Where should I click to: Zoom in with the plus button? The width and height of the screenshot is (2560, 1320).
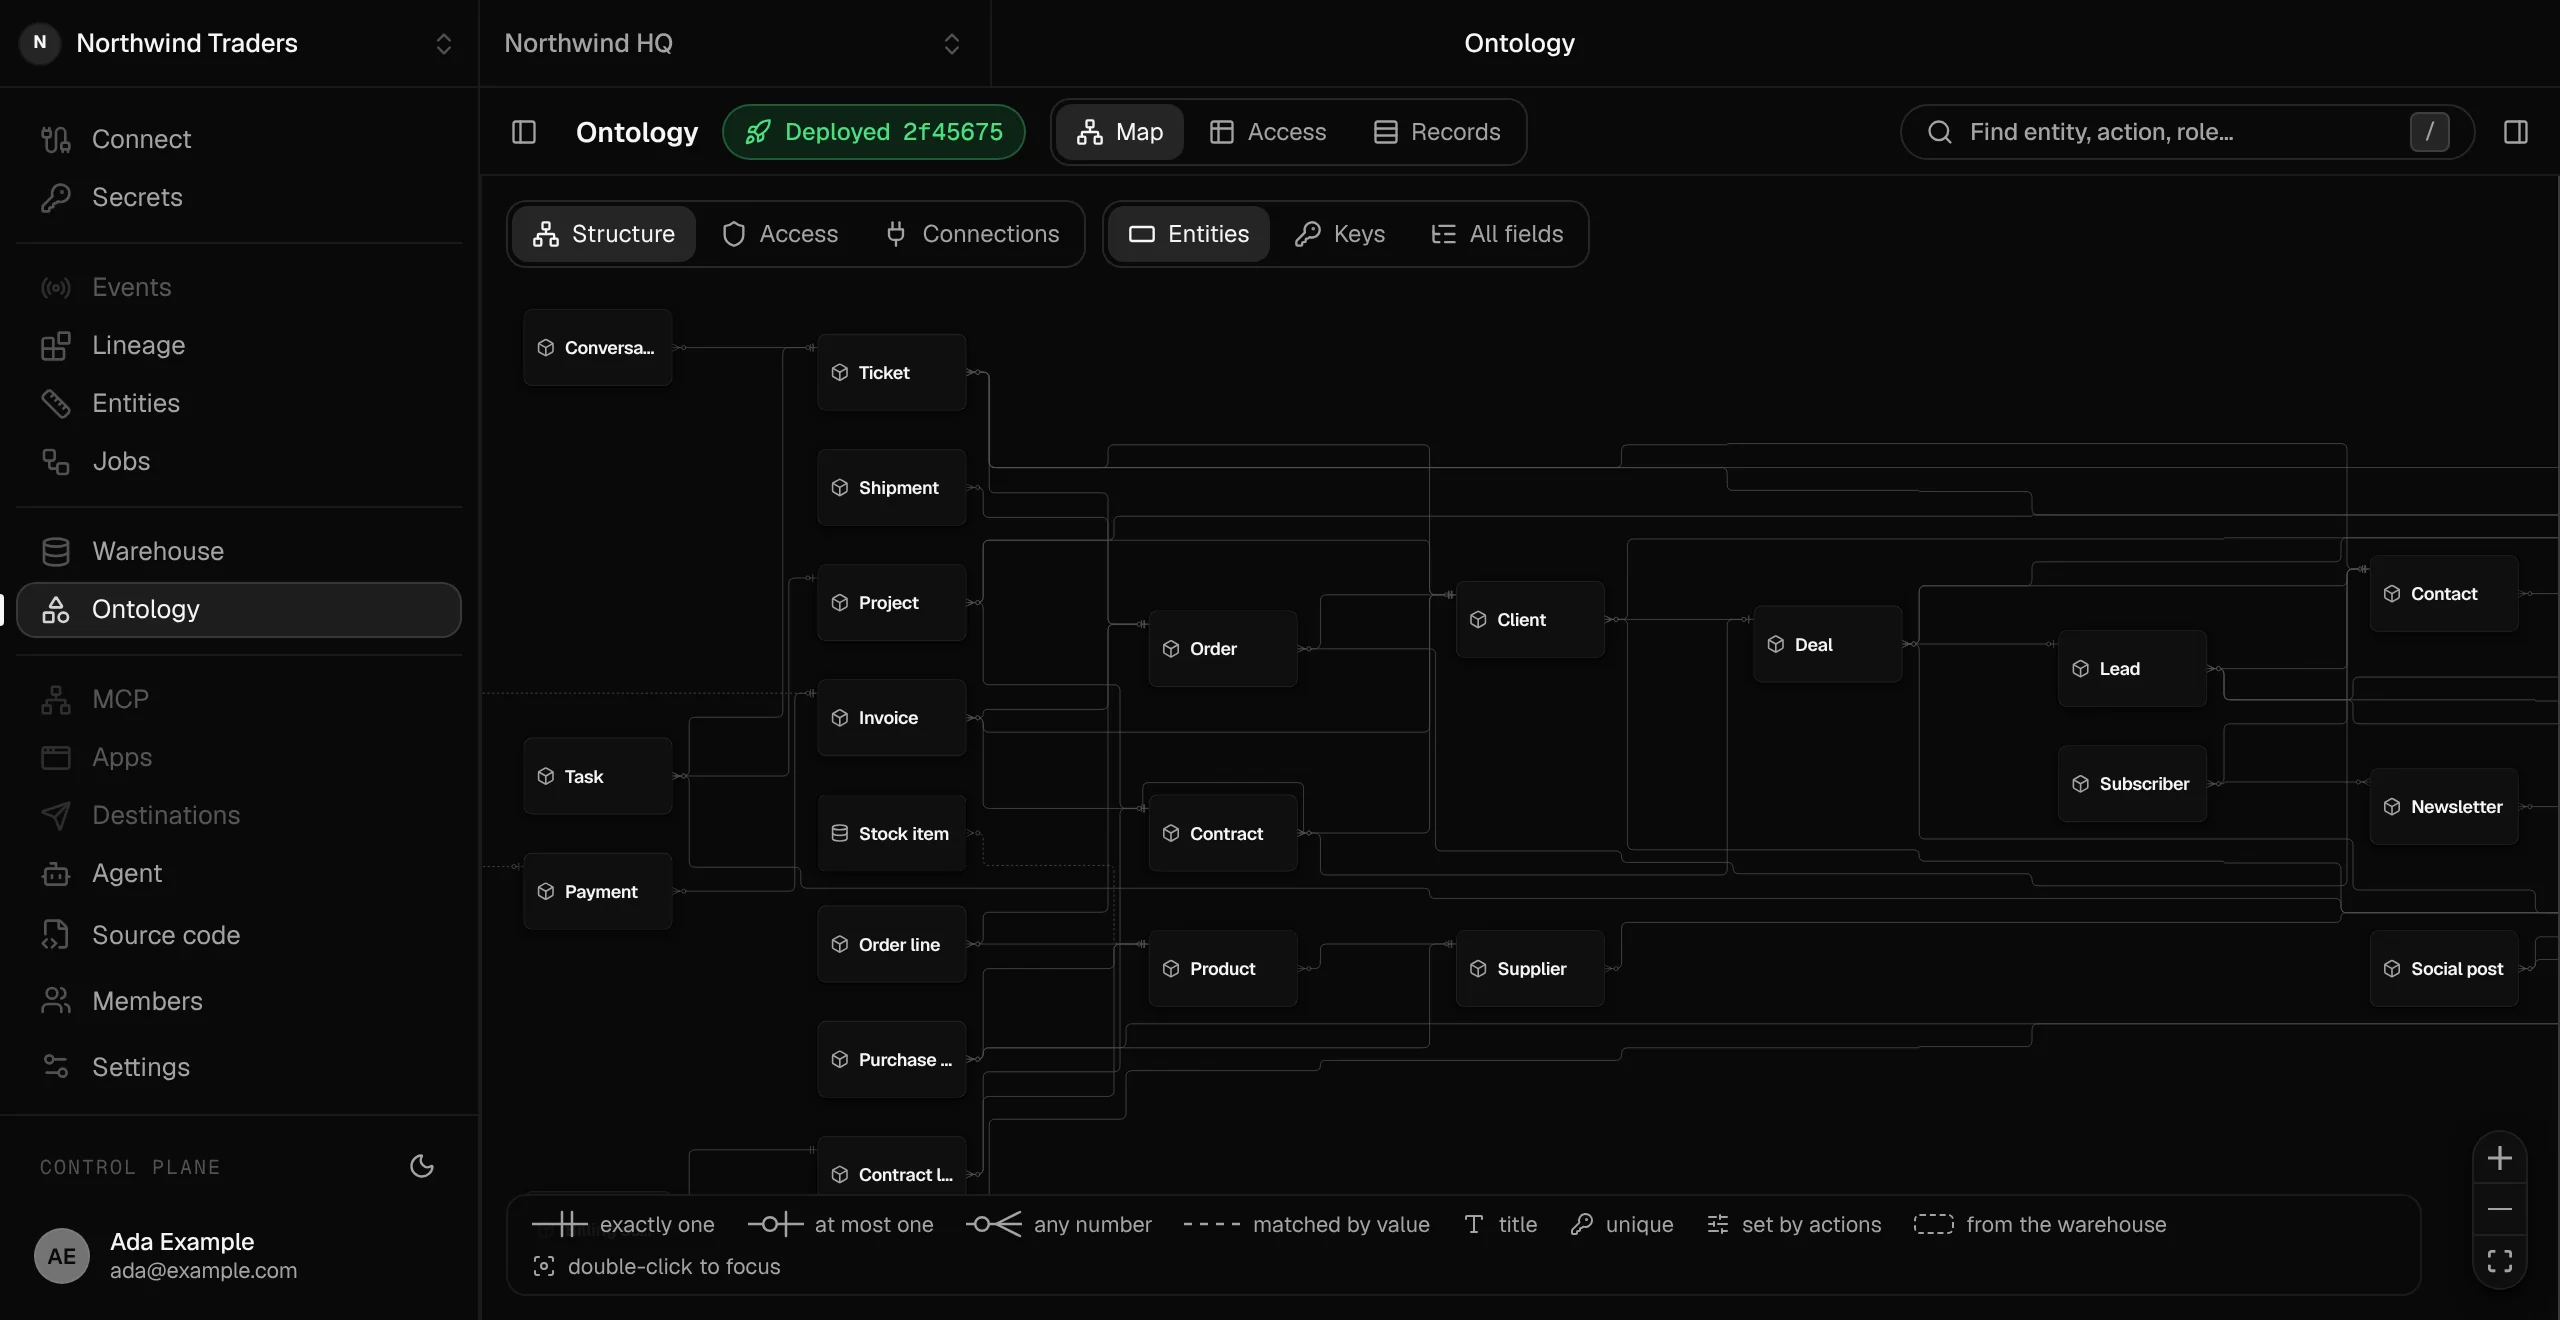click(x=2500, y=1158)
